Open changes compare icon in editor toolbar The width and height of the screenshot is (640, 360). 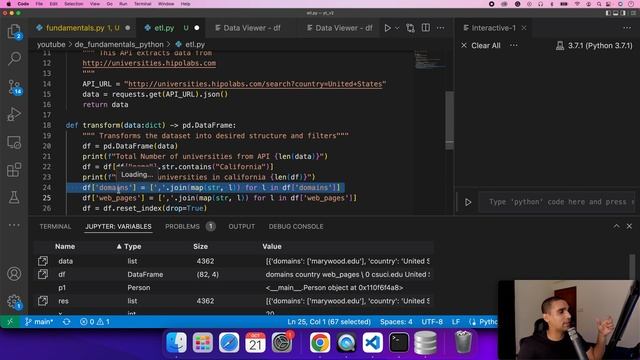point(410,28)
